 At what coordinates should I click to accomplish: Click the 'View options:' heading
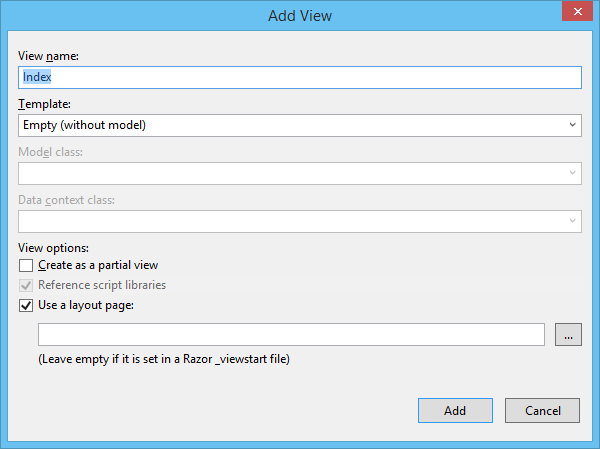53,247
